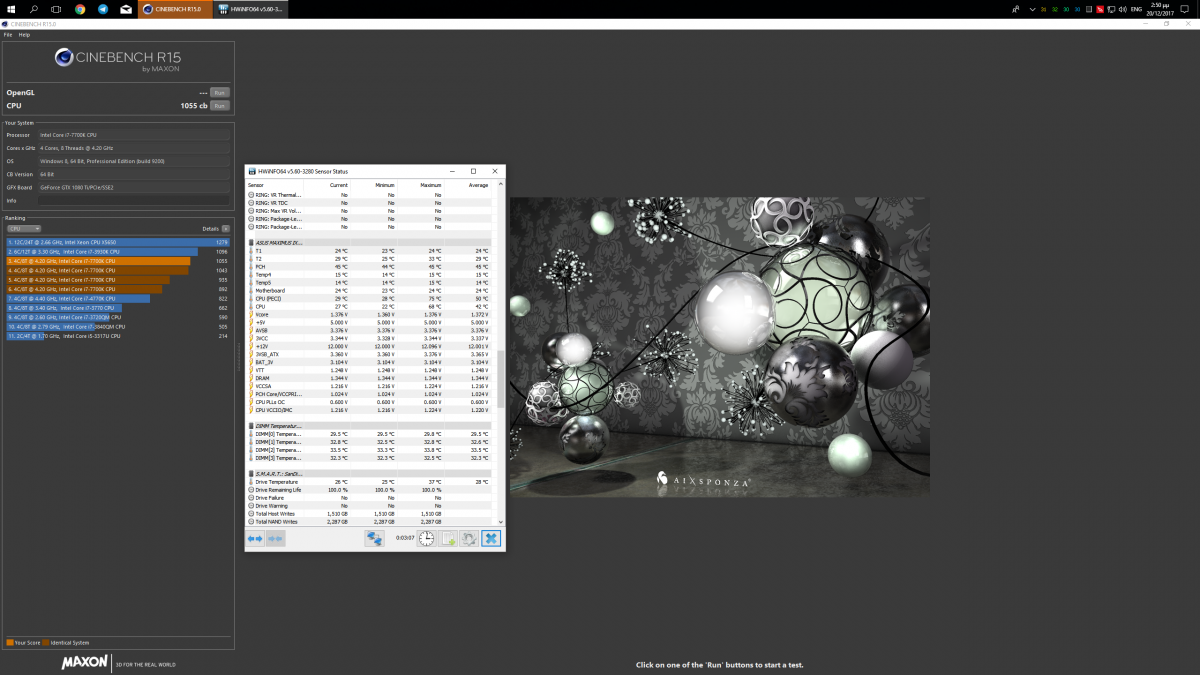Select i7-7700K ranking entry scoring 1043

tap(117, 270)
